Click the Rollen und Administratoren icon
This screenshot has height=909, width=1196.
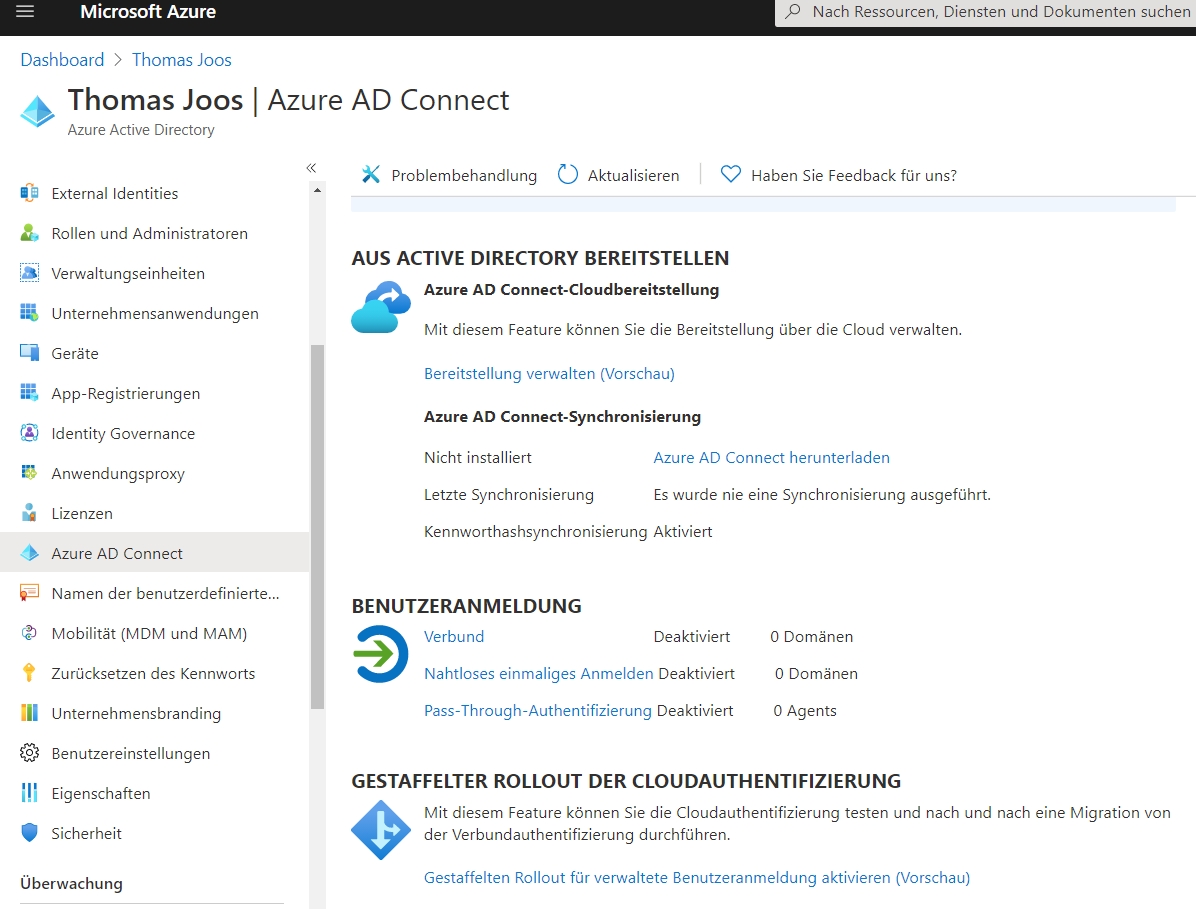pyautogui.click(x=29, y=233)
